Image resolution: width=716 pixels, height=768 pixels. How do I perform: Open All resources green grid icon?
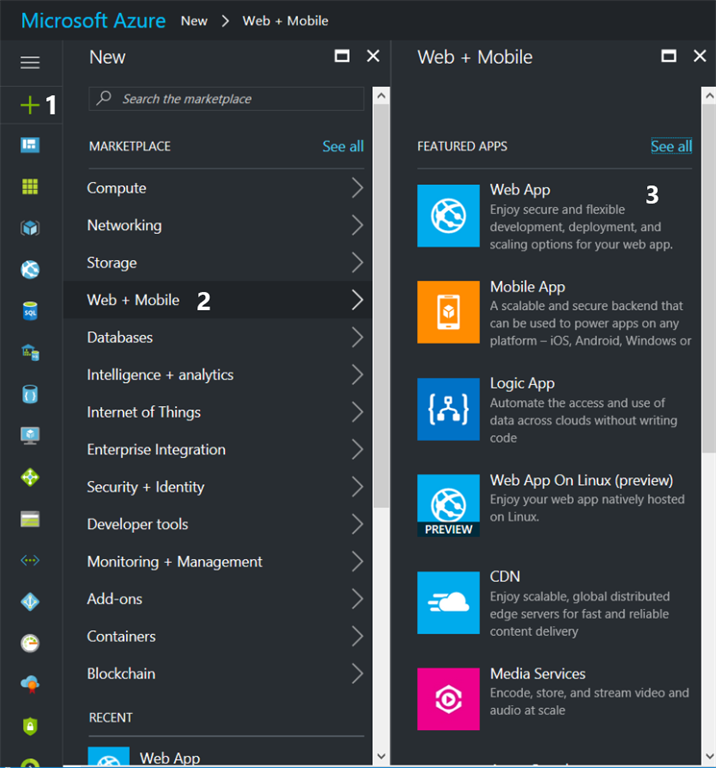click(x=30, y=187)
